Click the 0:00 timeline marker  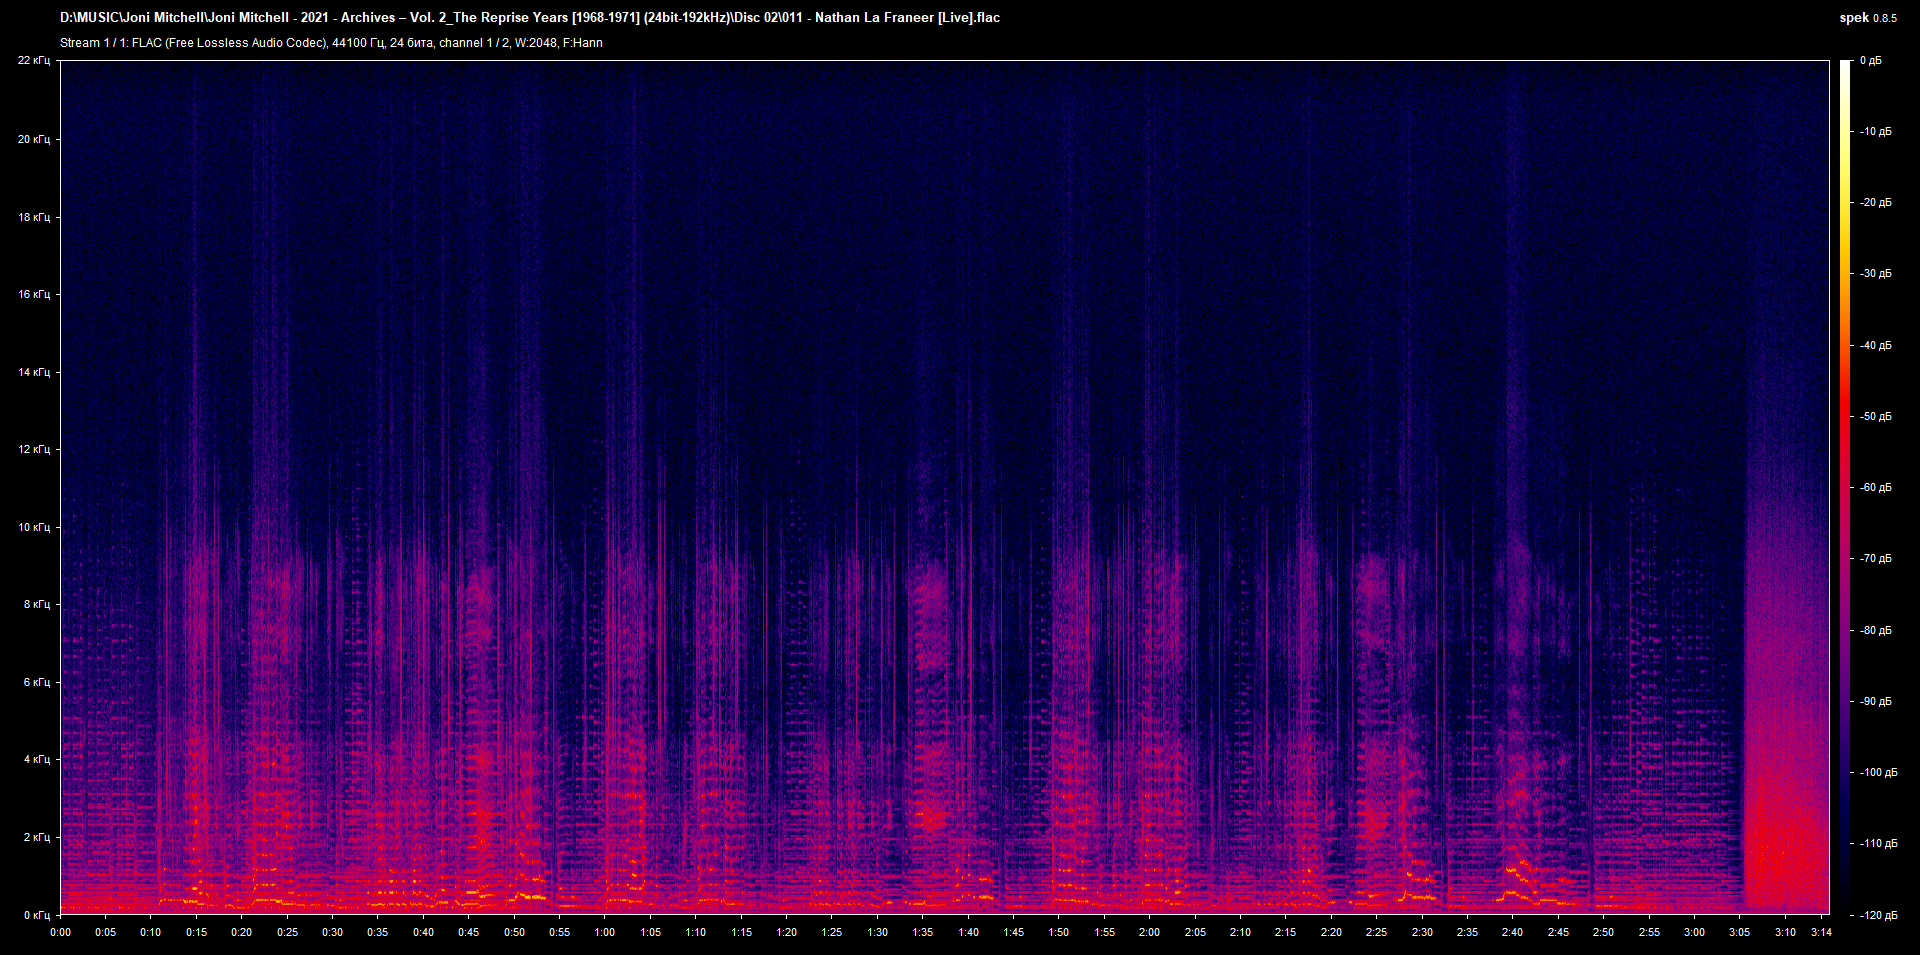63,931
